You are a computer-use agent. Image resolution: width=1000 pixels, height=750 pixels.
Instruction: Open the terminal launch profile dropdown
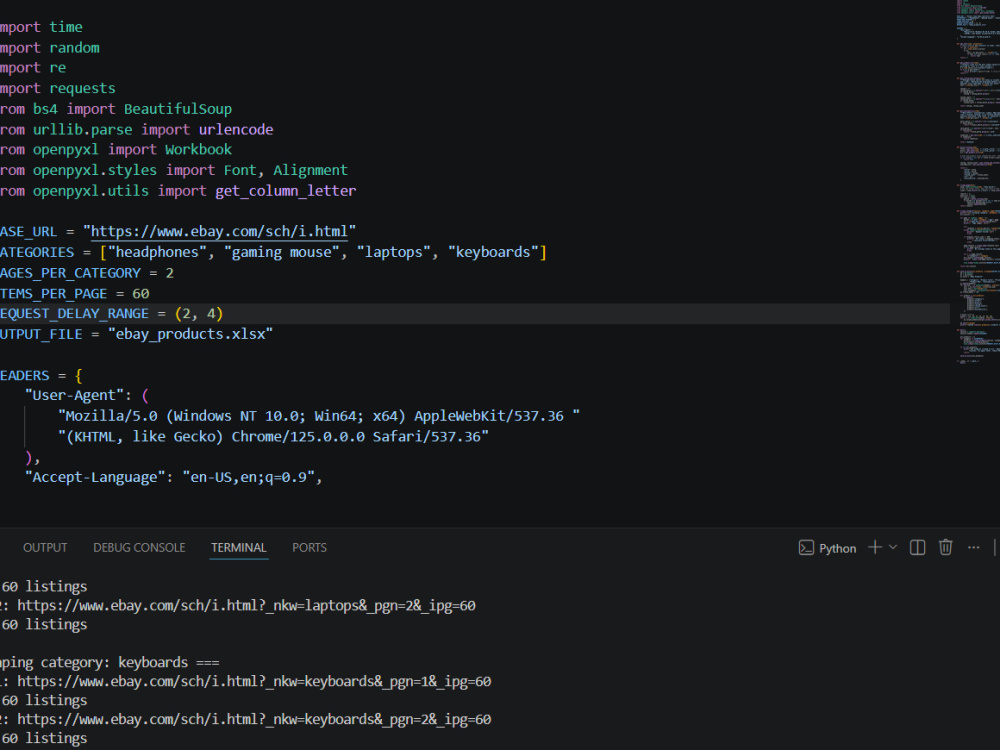click(893, 547)
